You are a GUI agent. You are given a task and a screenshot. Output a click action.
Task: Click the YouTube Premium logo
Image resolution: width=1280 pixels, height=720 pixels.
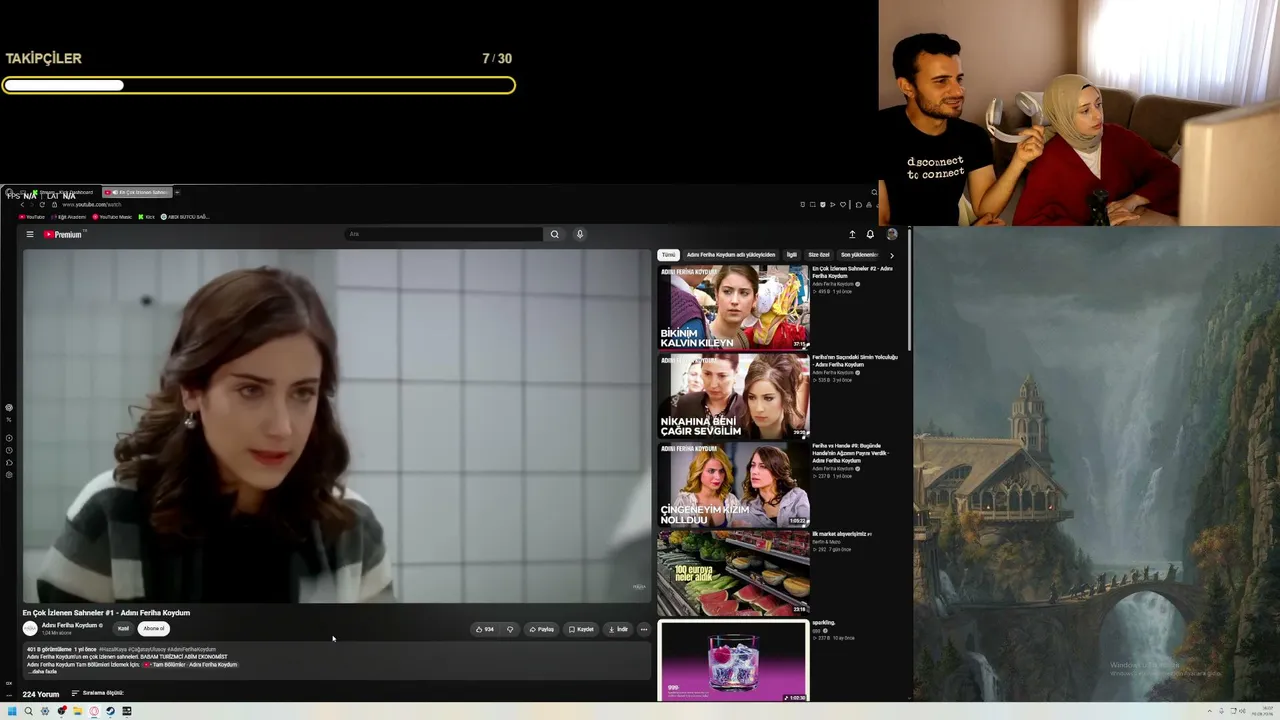[x=63, y=234]
